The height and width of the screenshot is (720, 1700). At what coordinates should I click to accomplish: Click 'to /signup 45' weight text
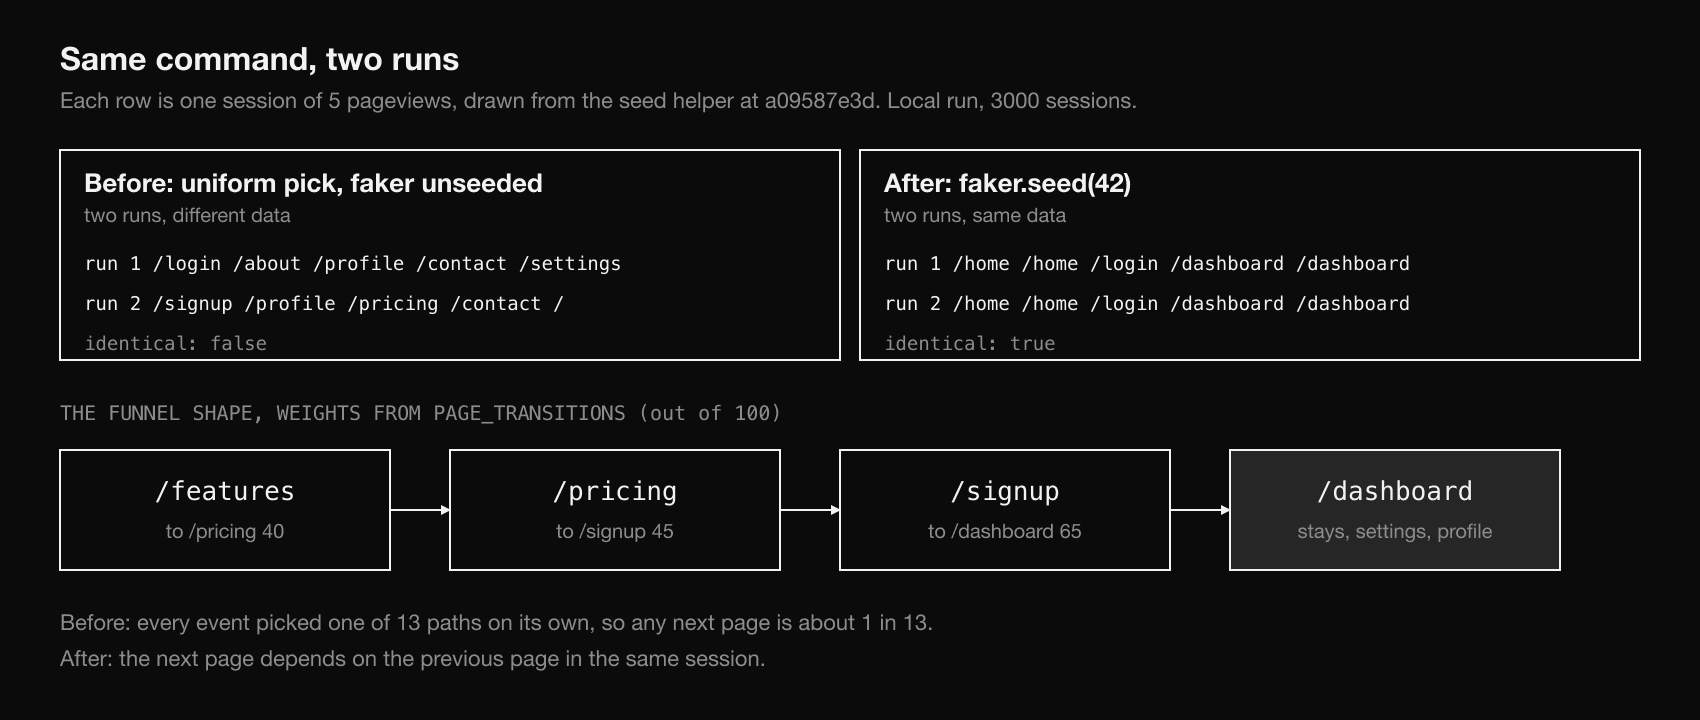(615, 532)
